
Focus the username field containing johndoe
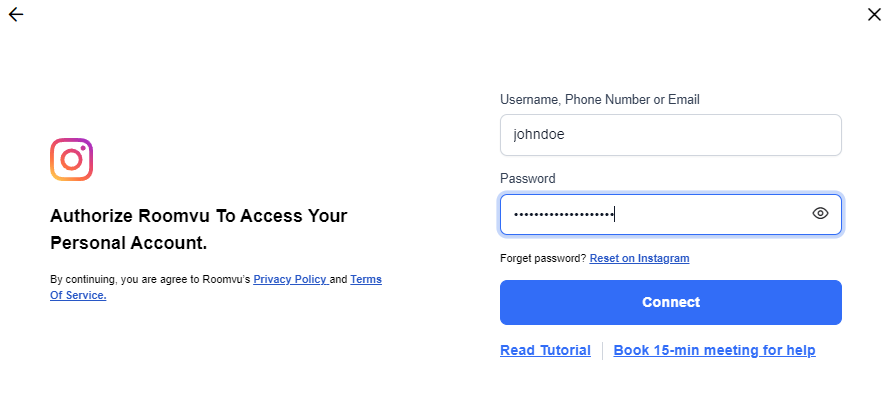(670, 135)
